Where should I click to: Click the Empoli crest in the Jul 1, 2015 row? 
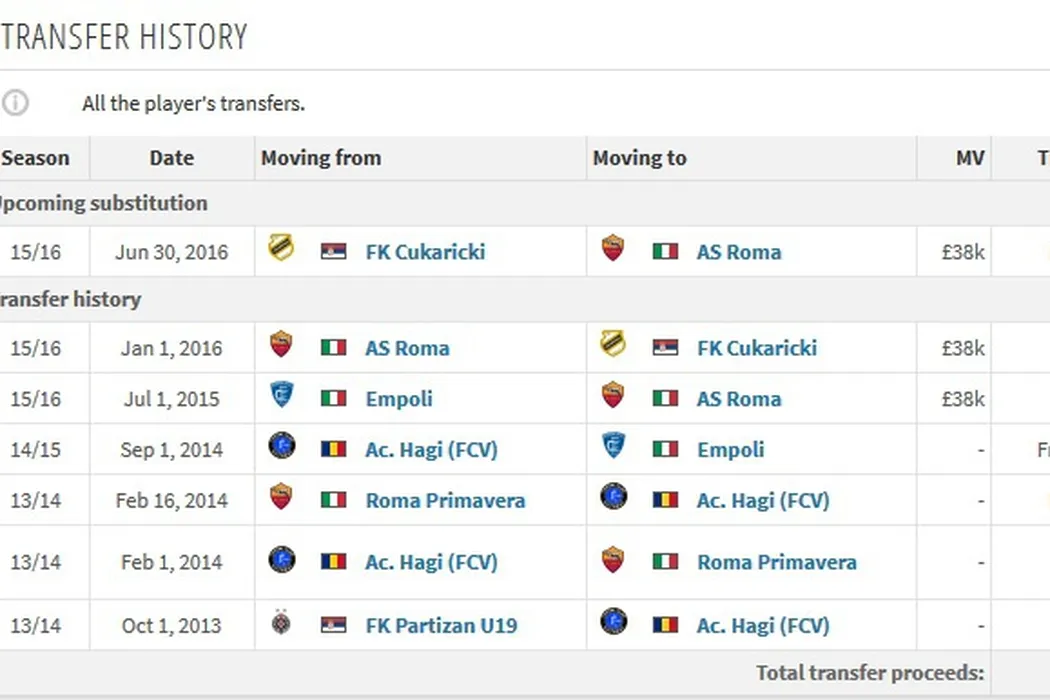click(x=281, y=396)
